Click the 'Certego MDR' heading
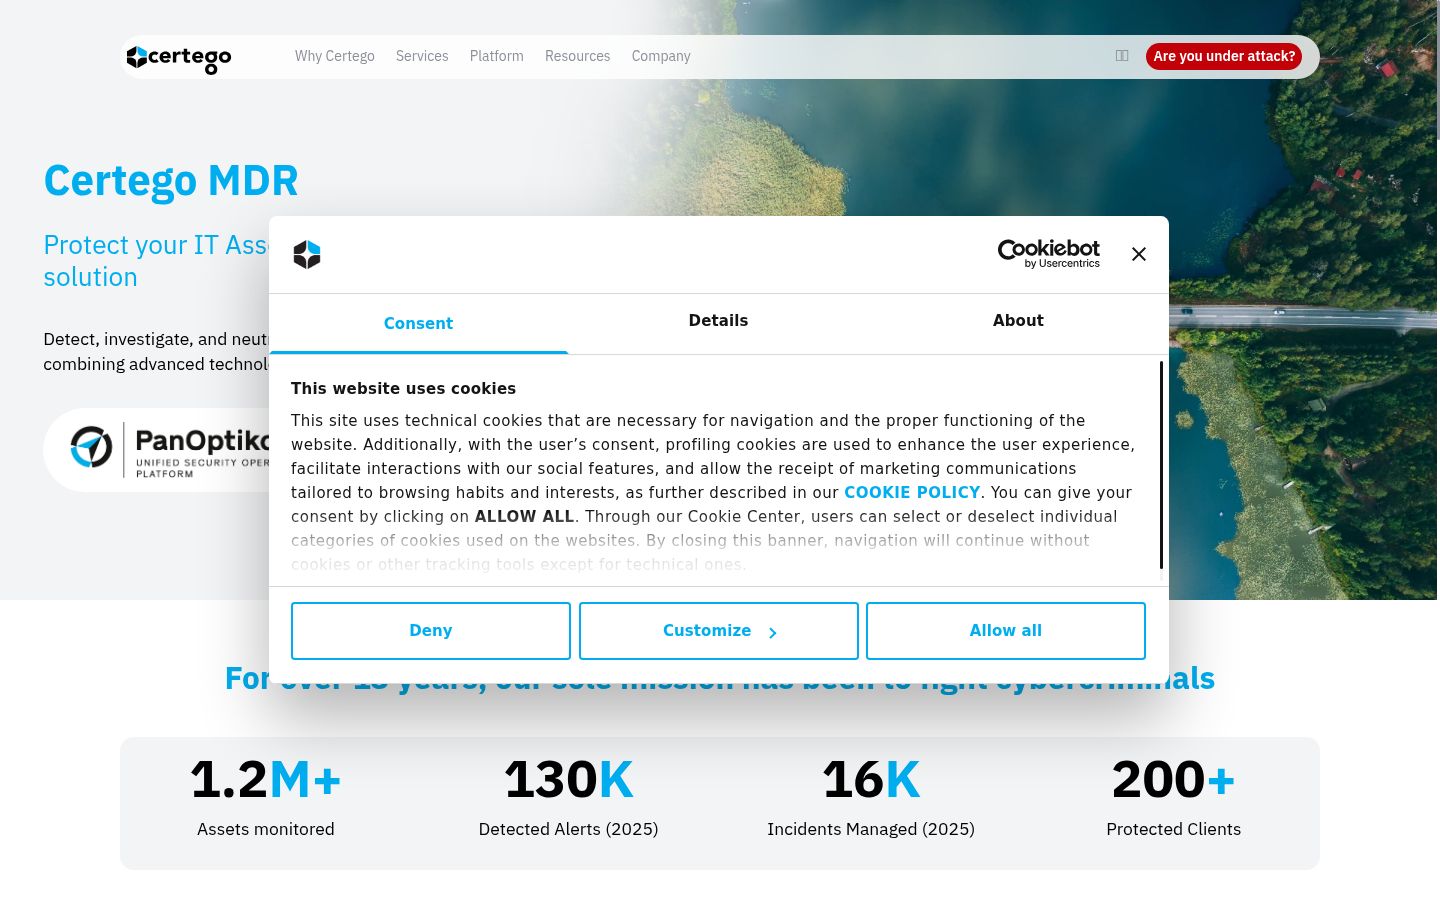The width and height of the screenshot is (1440, 900). tap(171, 181)
